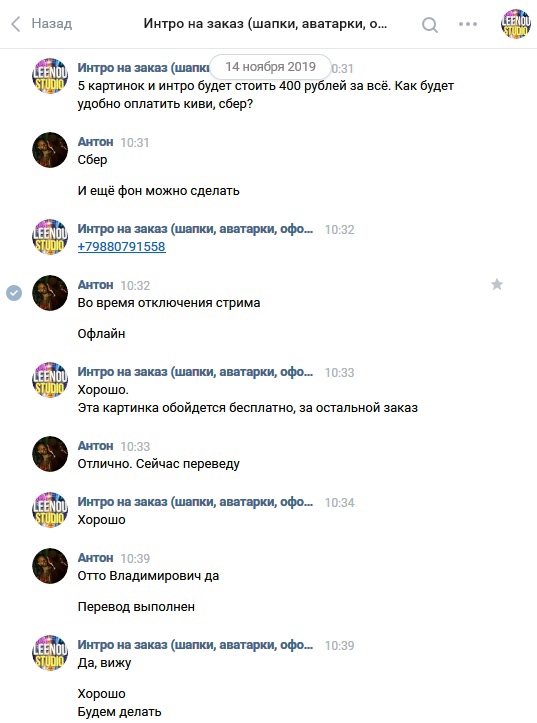Click the back chevron arrow icon

click(16, 24)
